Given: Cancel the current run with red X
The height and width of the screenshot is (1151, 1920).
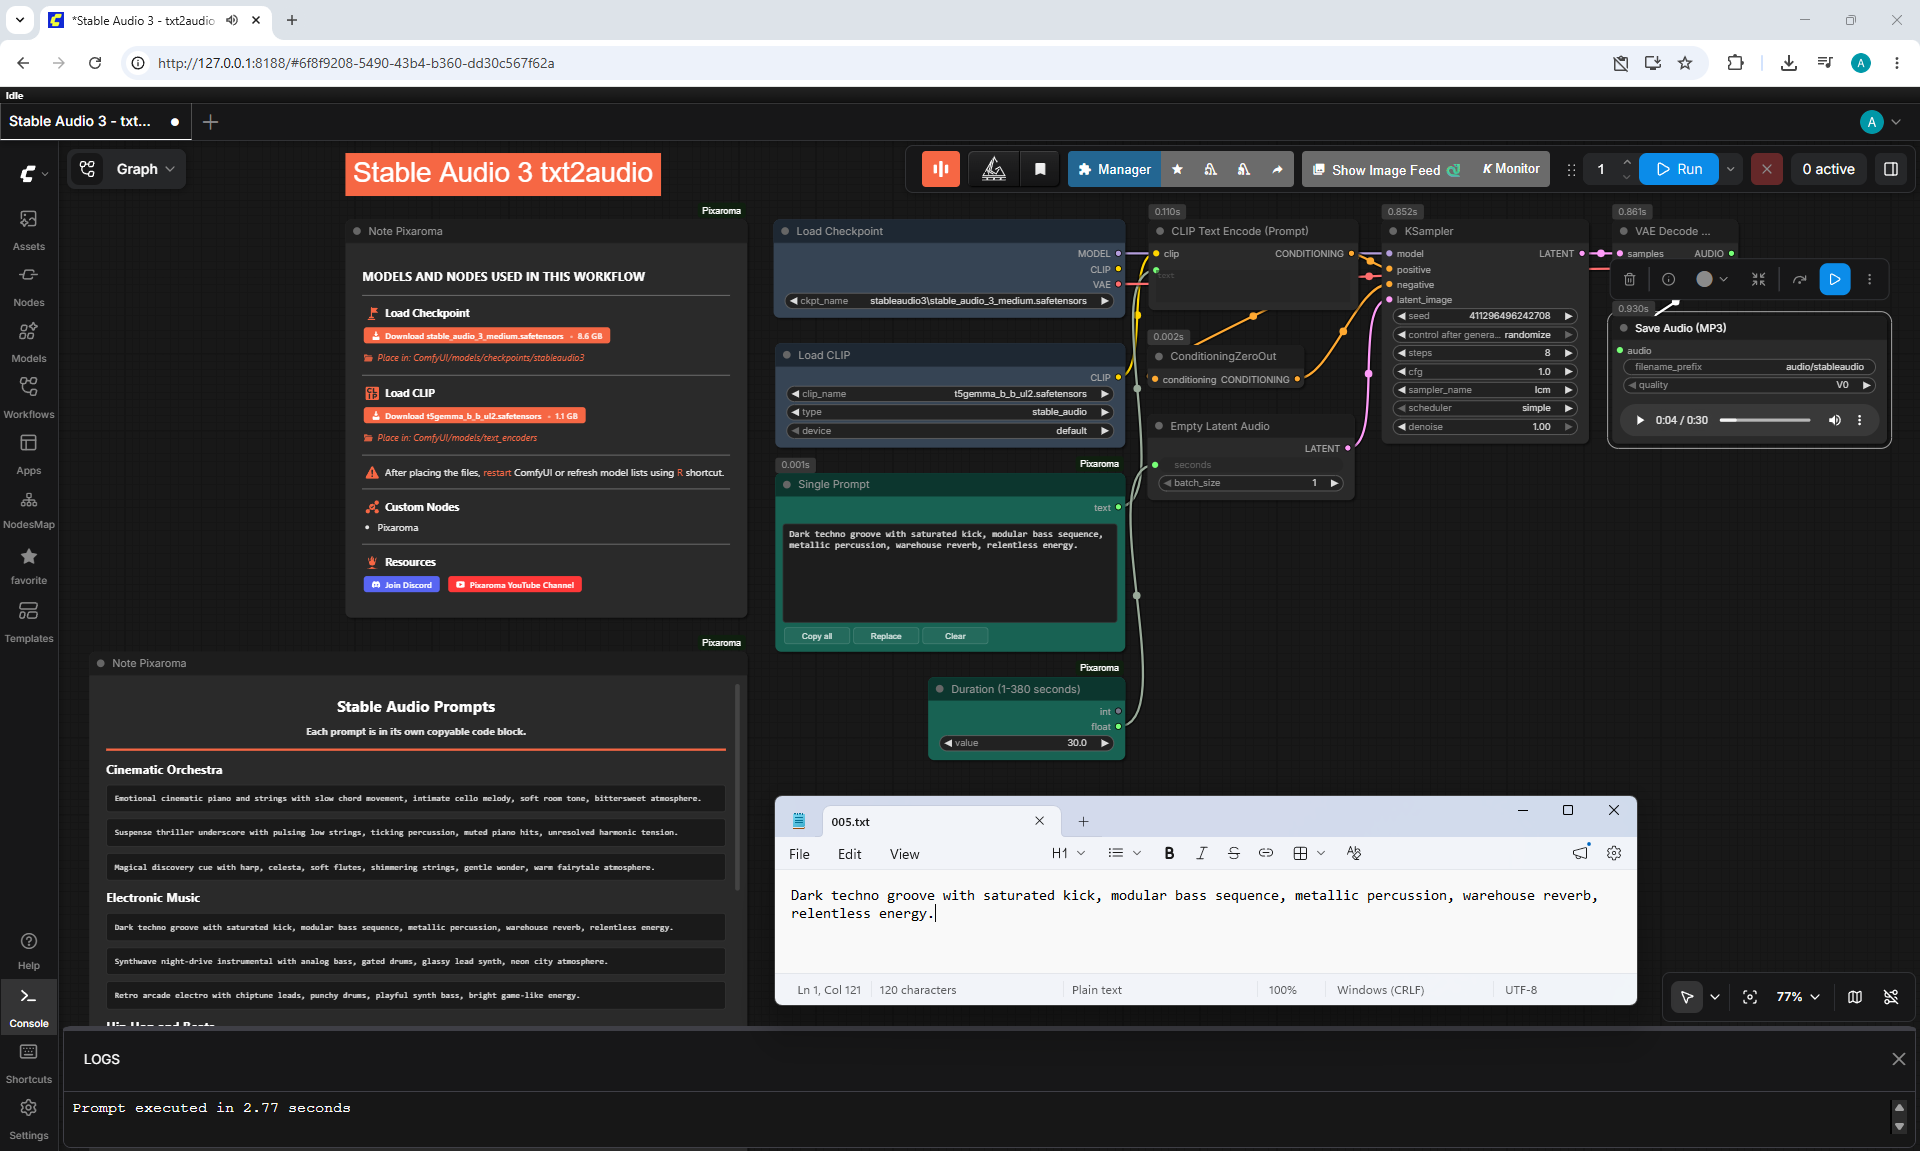Looking at the screenshot, I should (1767, 169).
